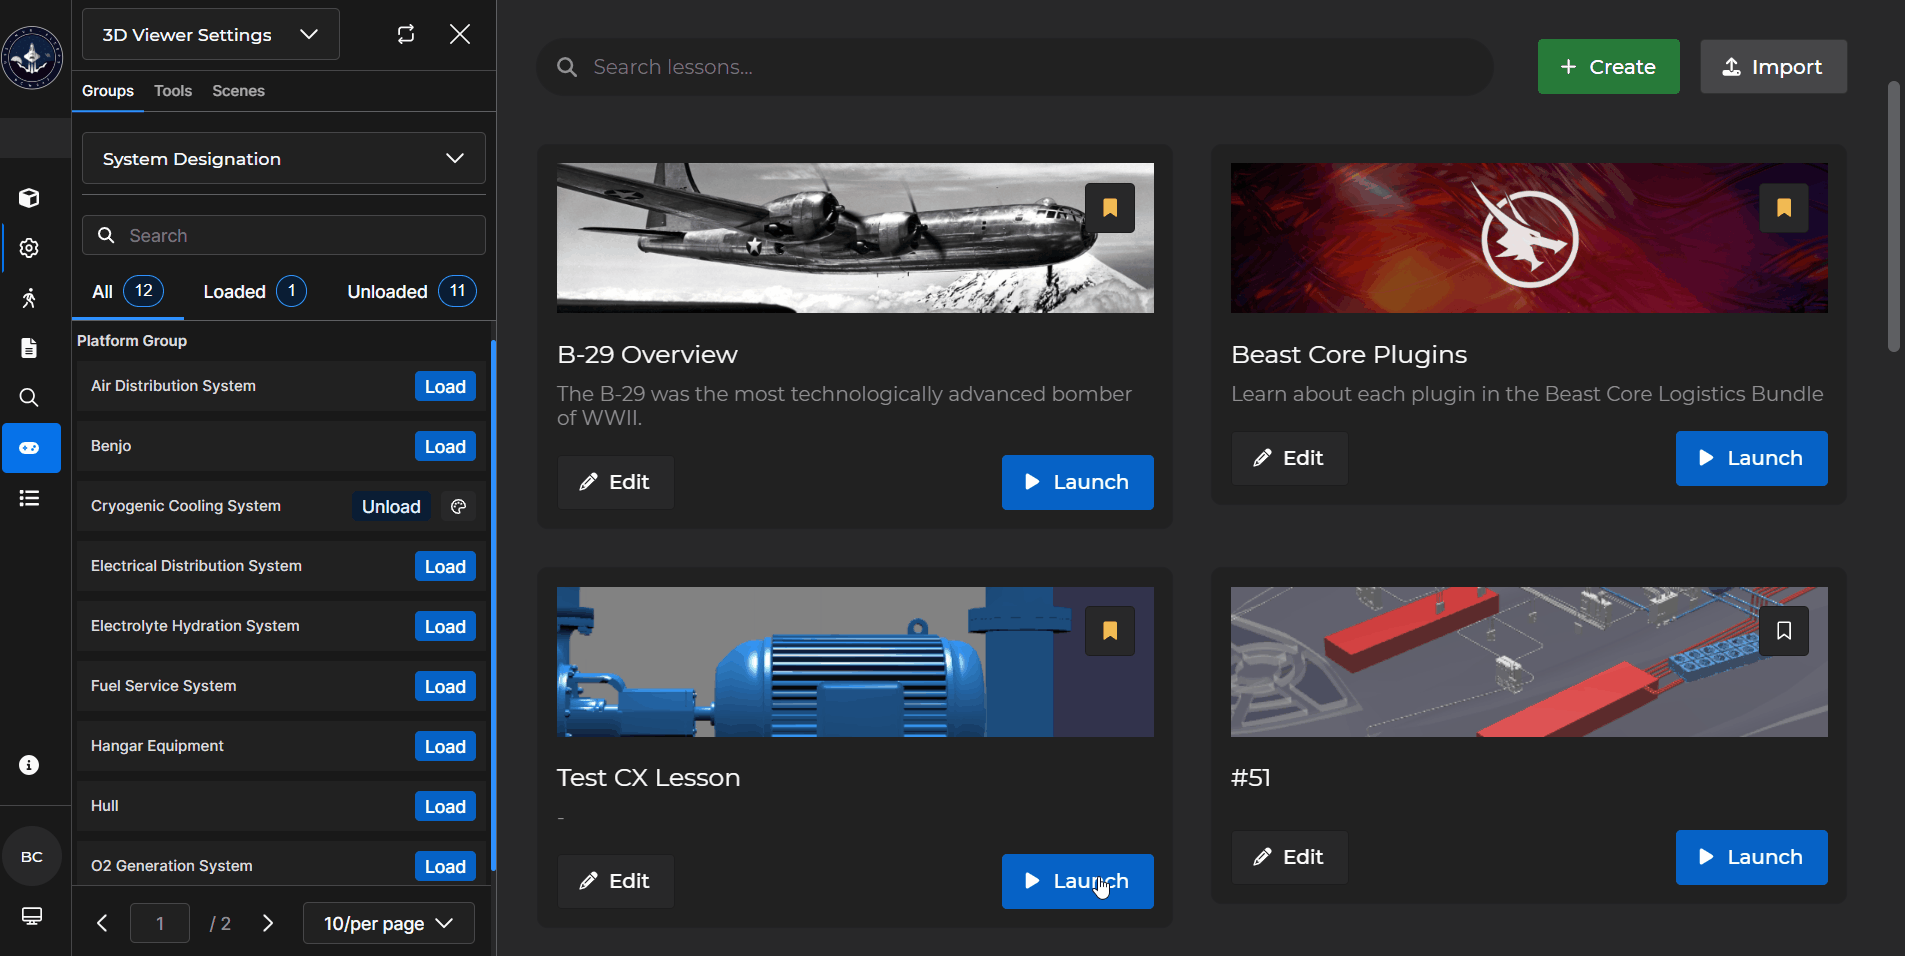Click the lessons page vertical scrollbar

(x=1893, y=217)
